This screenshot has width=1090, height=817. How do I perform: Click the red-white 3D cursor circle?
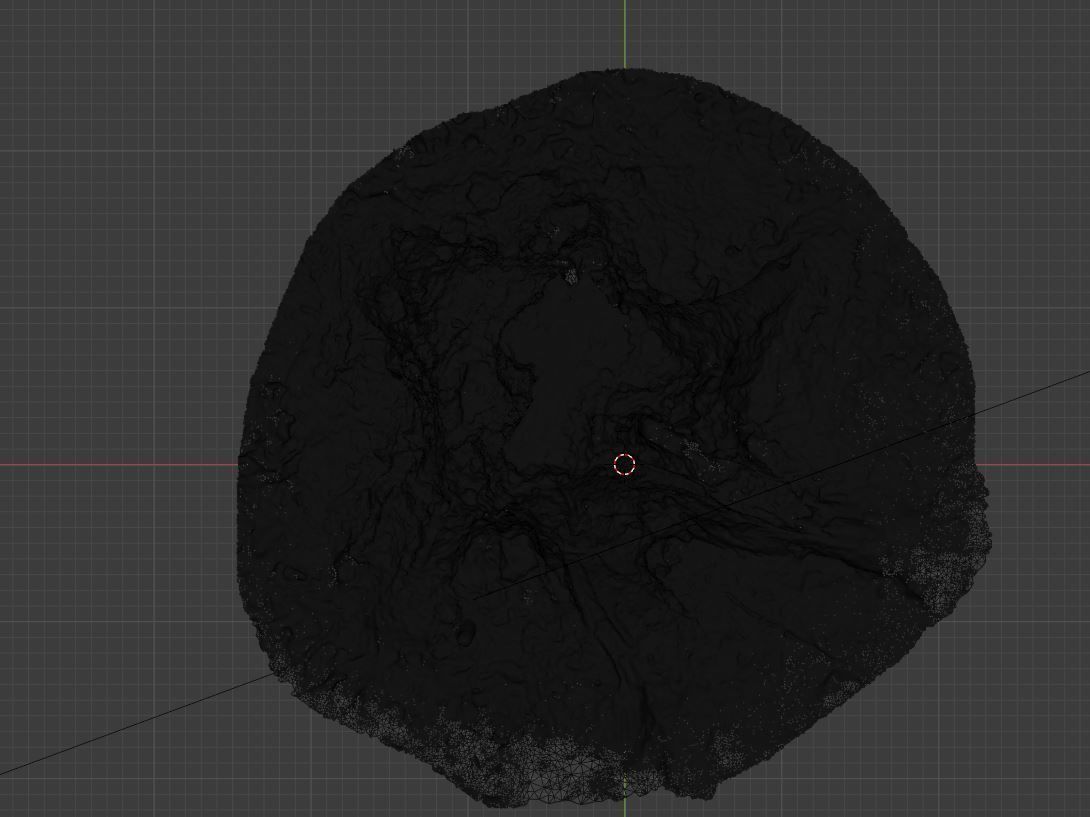(x=625, y=464)
